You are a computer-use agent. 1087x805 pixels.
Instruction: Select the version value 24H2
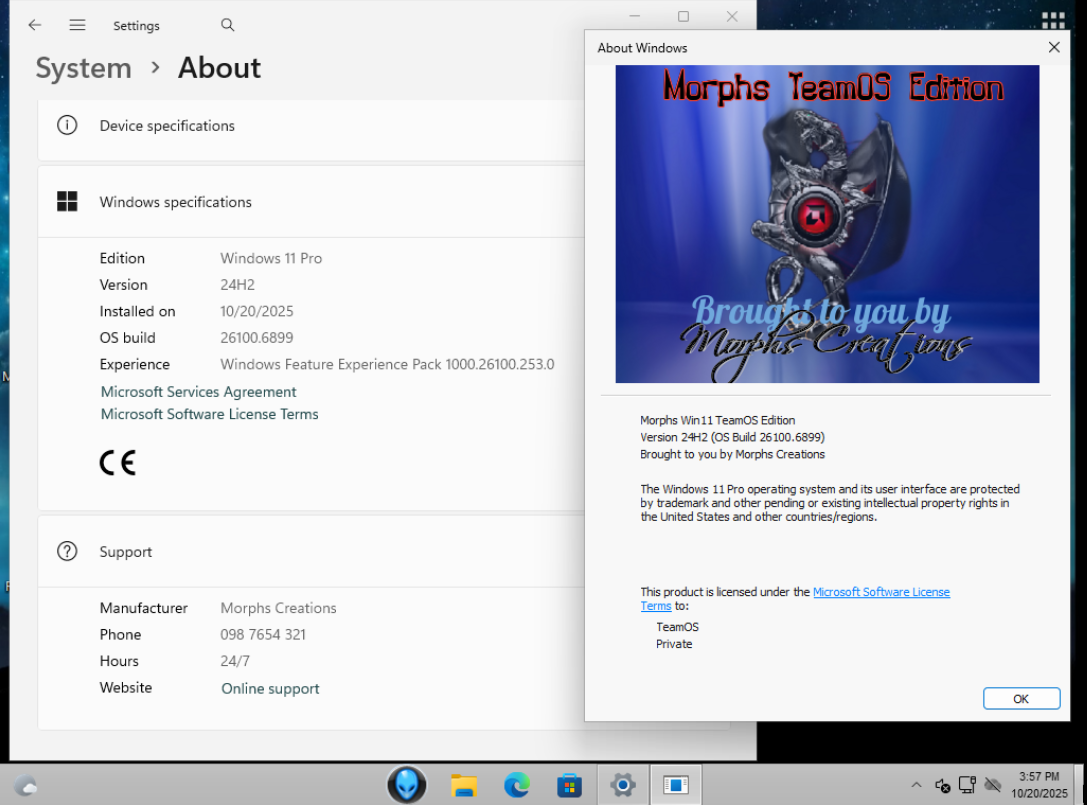pyautogui.click(x=238, y=285)
